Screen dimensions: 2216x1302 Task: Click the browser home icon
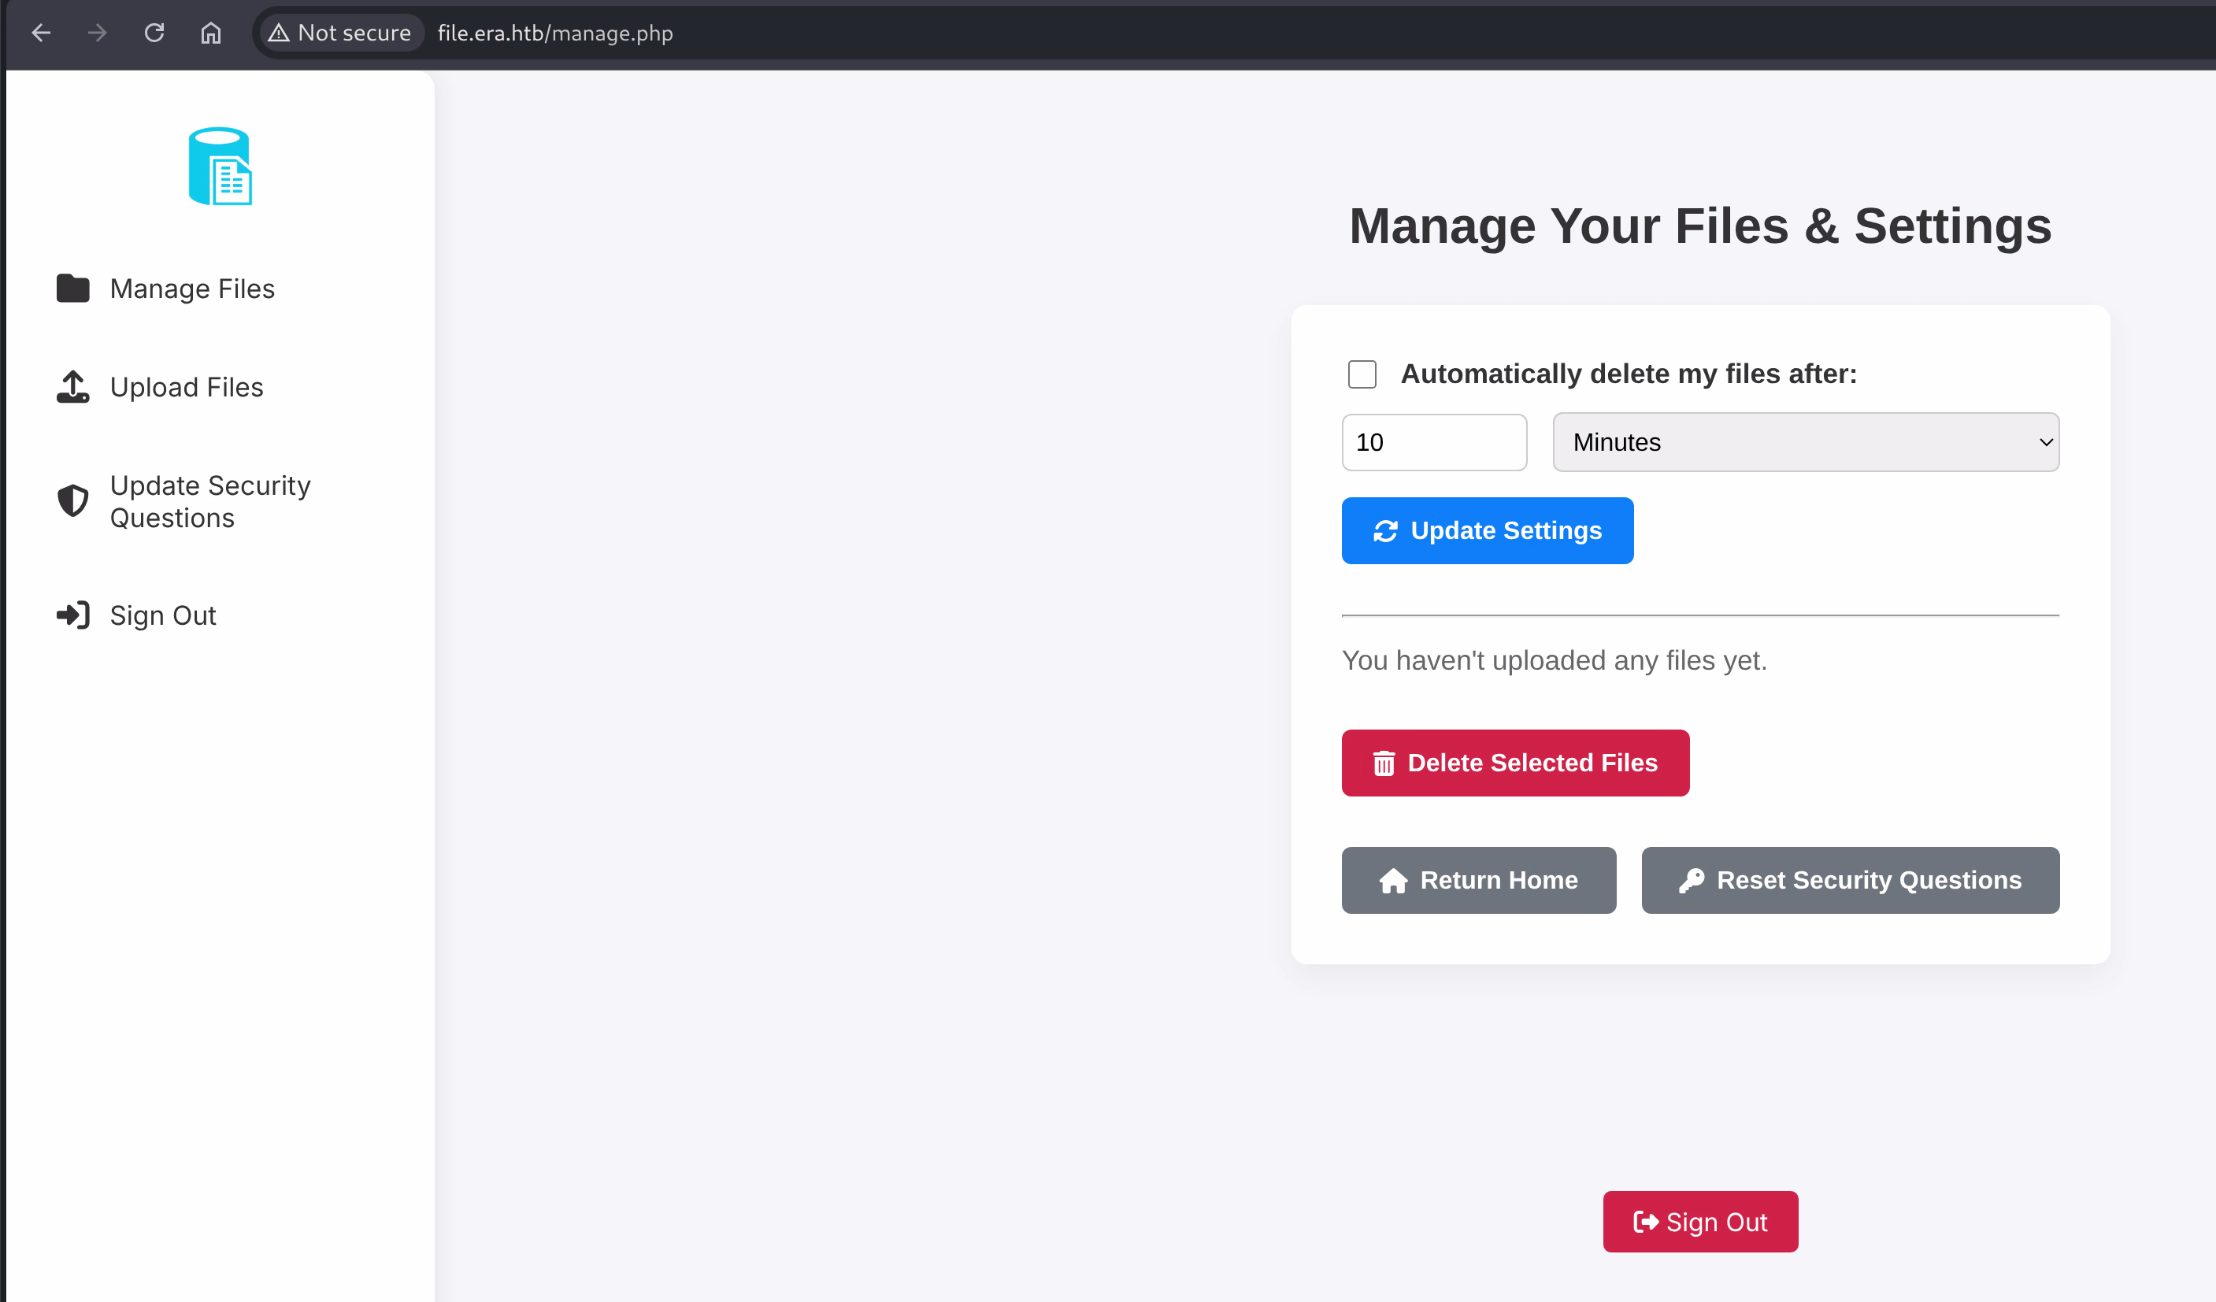210,33
